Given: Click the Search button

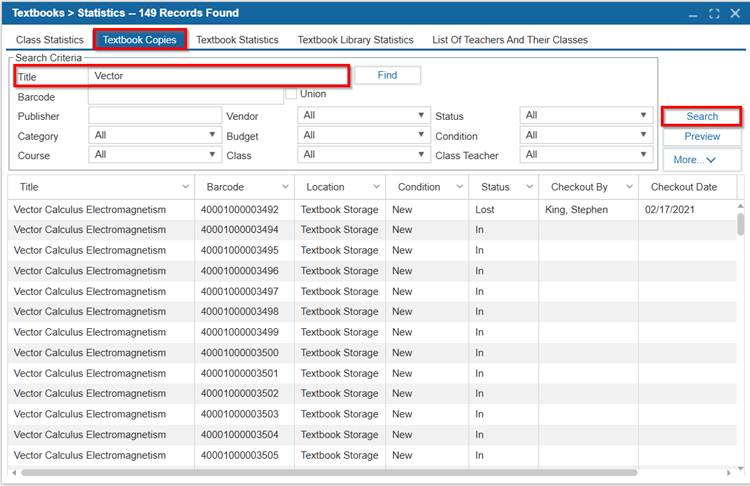Looking at the screenshot, I should 702,116.
